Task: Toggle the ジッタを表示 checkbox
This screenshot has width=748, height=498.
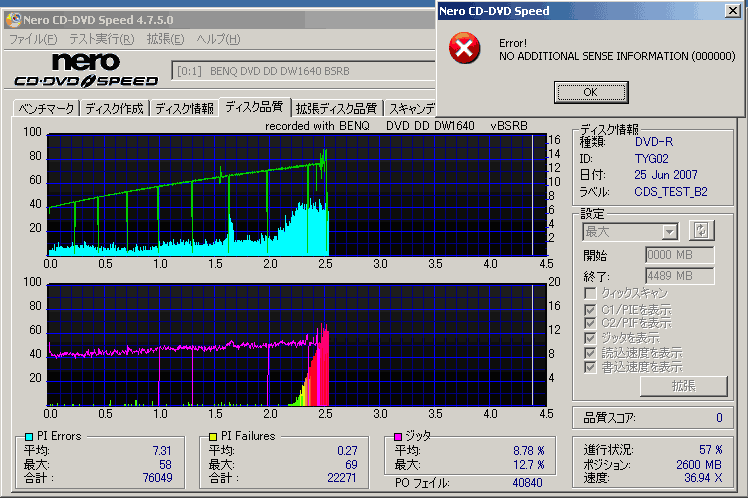Action: 590,338
